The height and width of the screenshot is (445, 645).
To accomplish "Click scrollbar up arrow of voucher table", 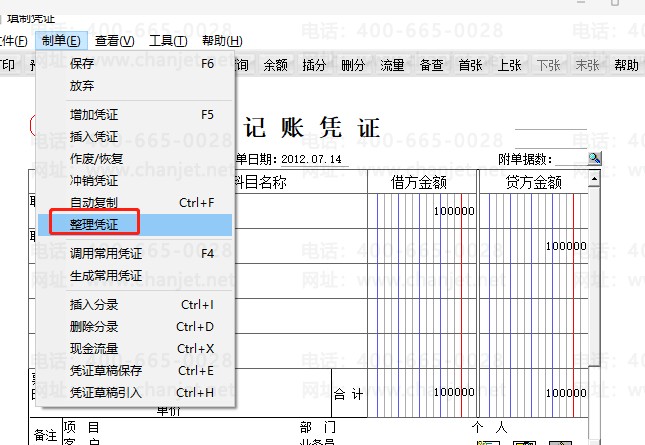I will [594, 179].
